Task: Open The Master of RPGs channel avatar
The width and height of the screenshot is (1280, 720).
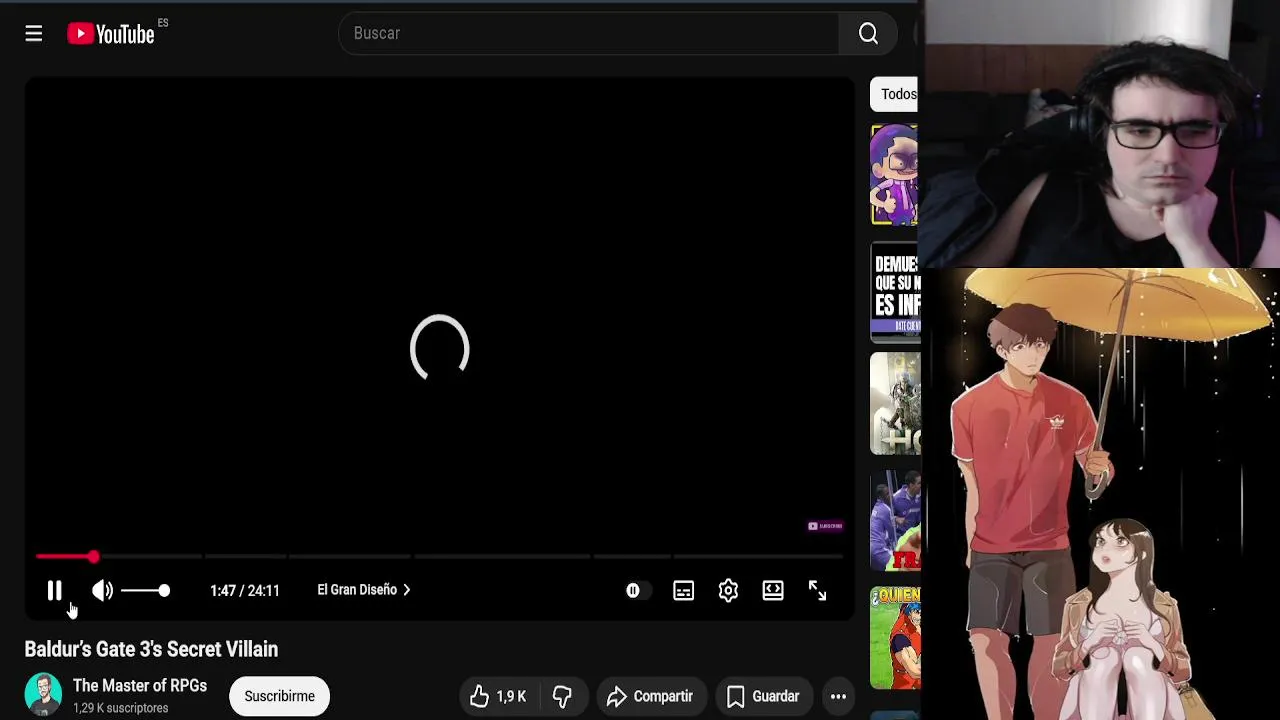Action: coord(43,695)
